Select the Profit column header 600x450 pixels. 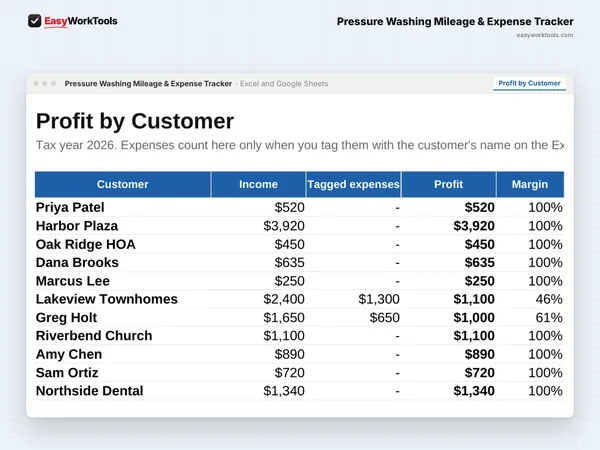click(x=448, y=184)
